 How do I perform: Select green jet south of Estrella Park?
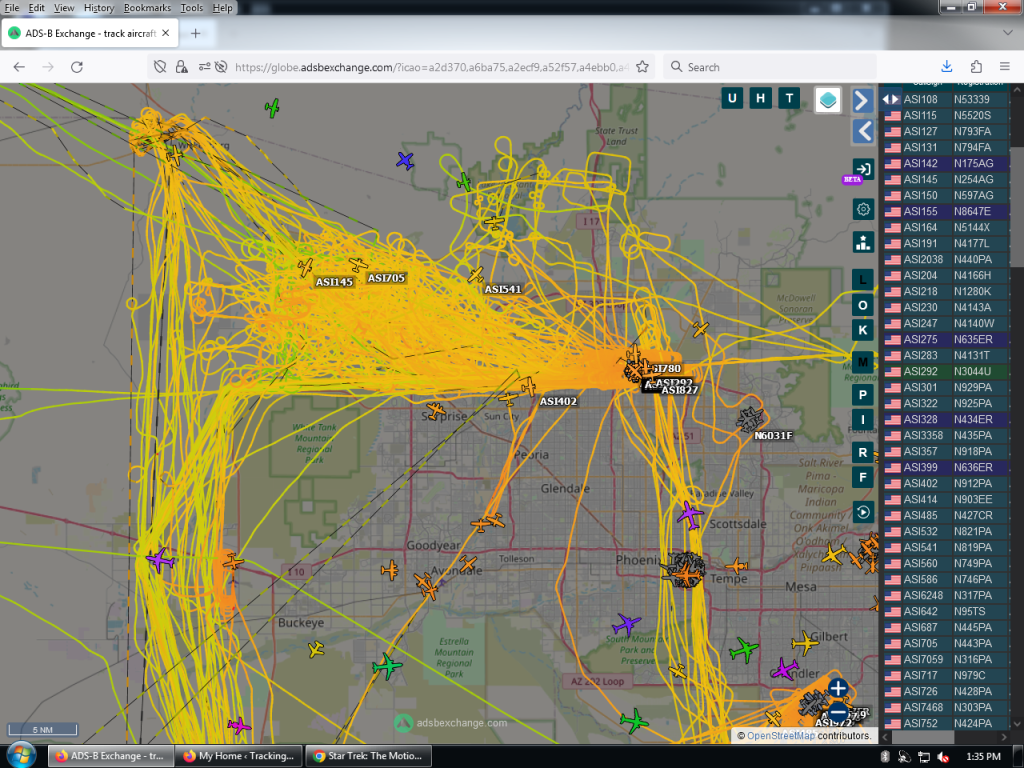coord(387,666)
